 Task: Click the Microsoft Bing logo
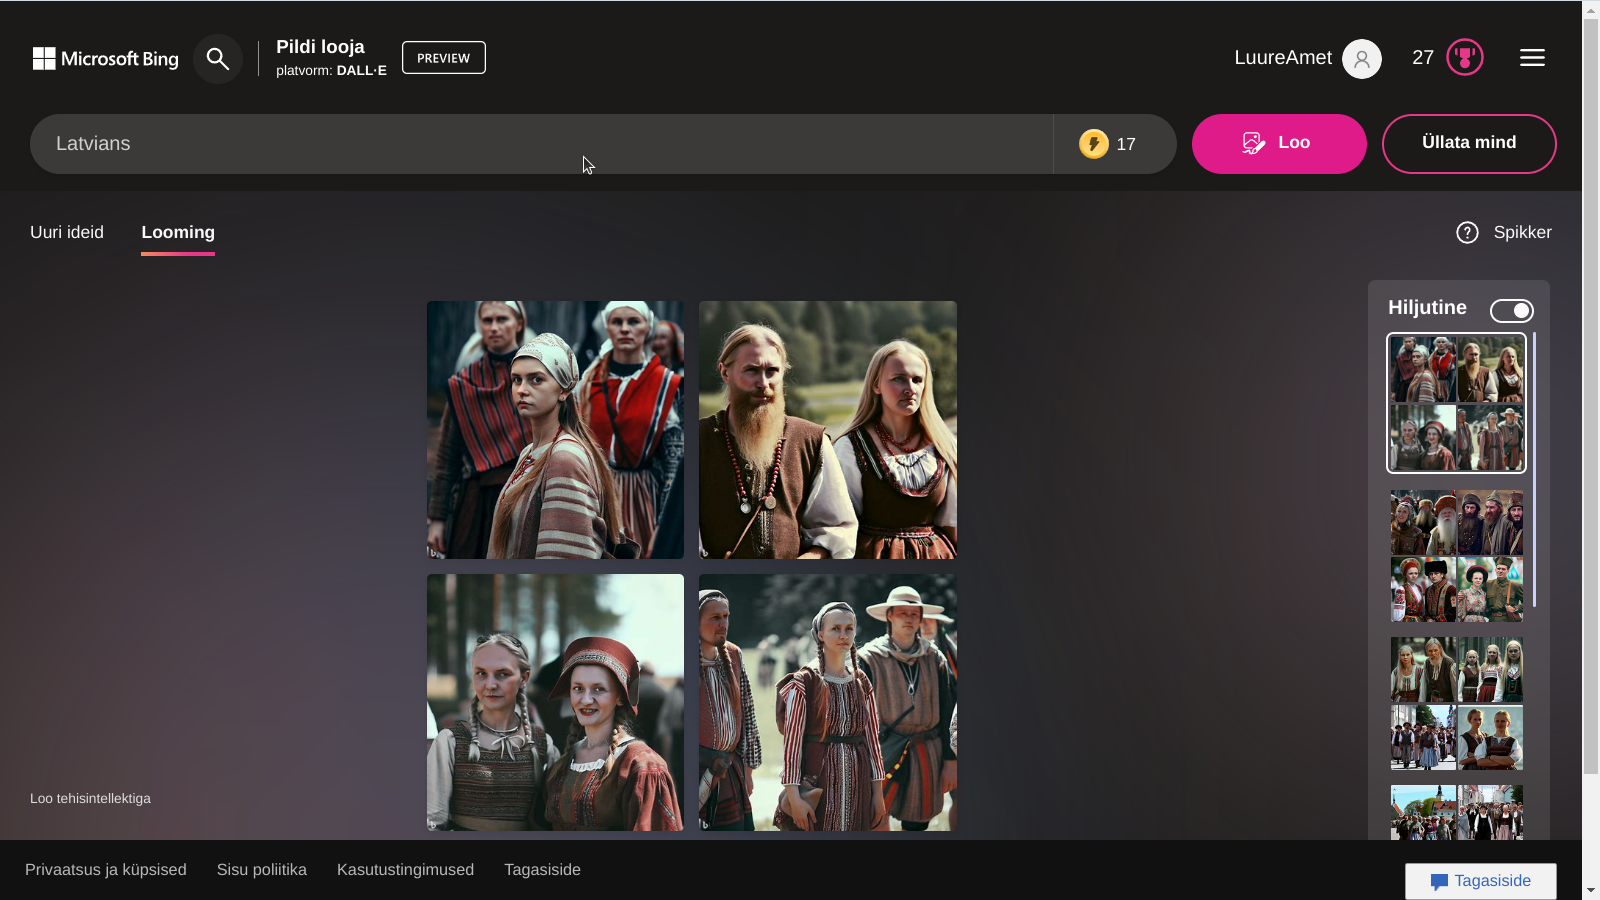coord(105,59)
